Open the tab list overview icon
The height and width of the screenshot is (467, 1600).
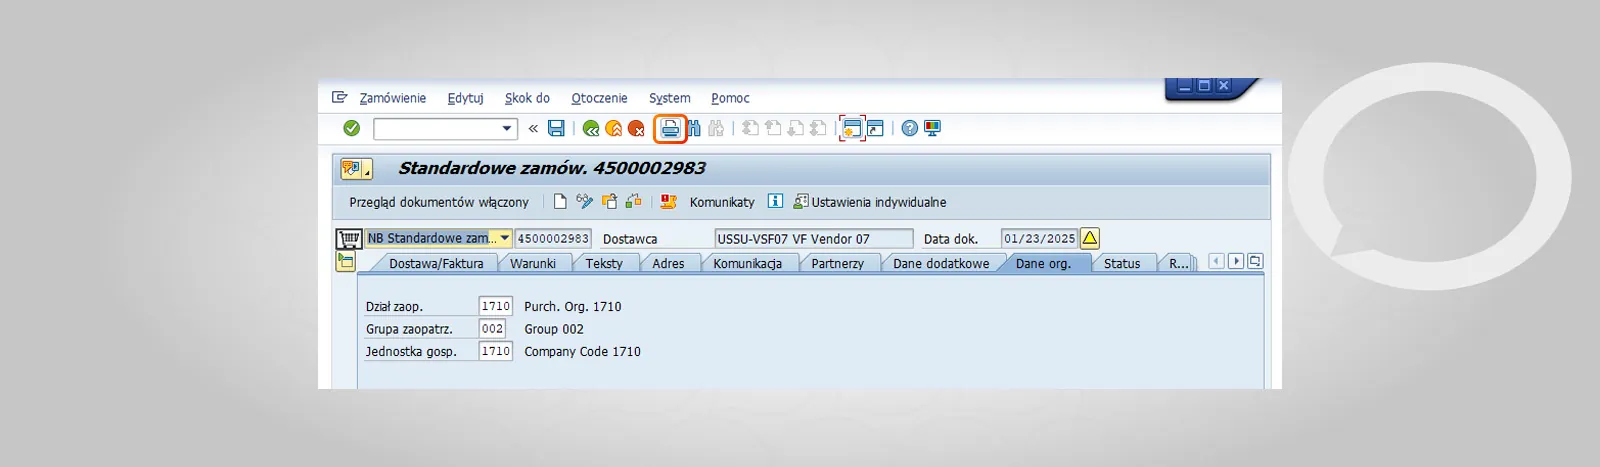(x=1255, y=261)
